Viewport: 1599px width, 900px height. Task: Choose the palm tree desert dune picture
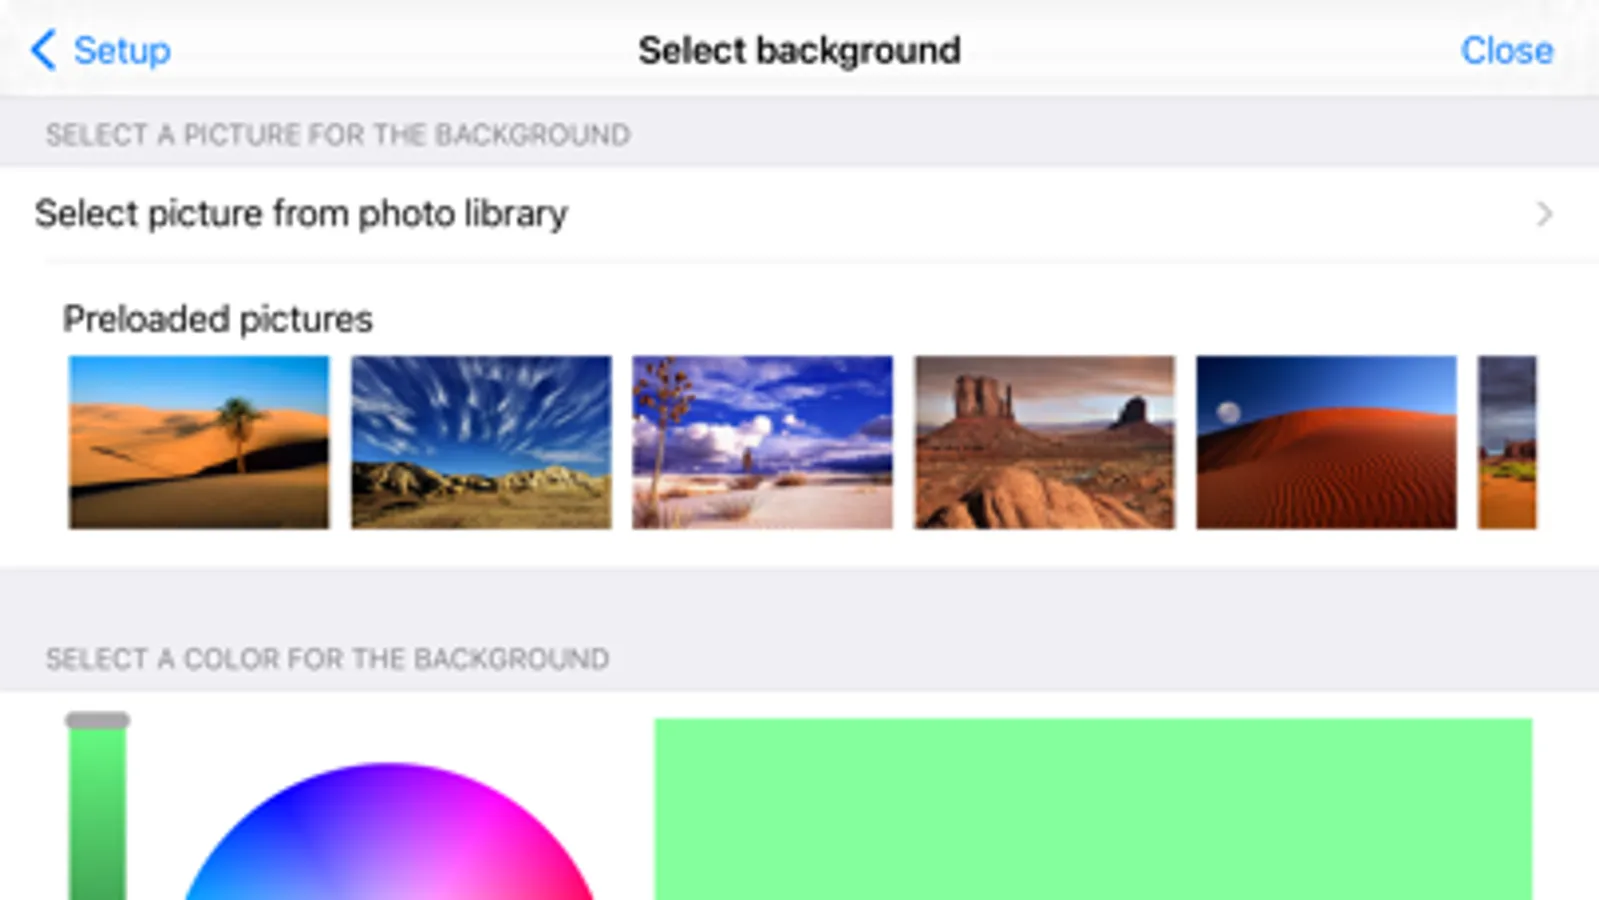tap(199, 442)
